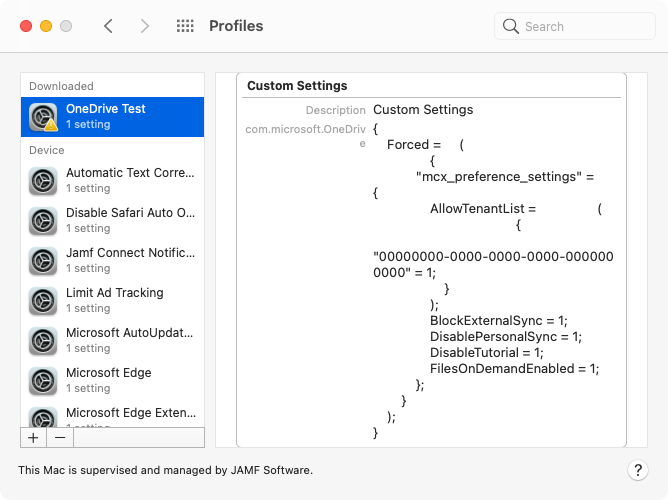Select the Microsoft AutoUpdat... profile

point(112,341)
